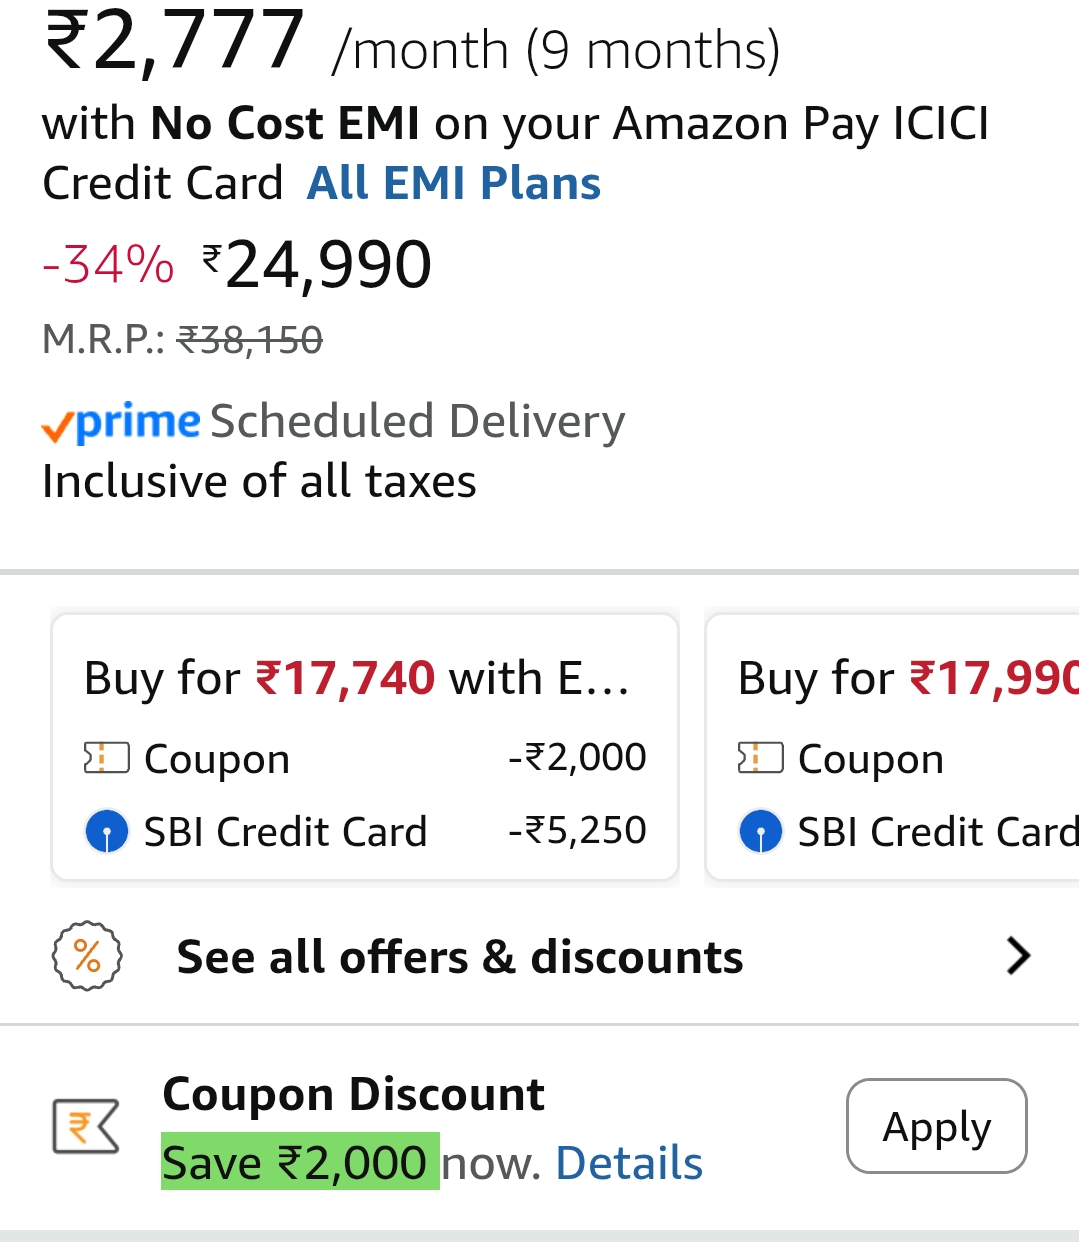Tap the struck-through M.R.P. ₹38,150 price
Image resolution: width=1079 pixels, height=1242 pixels.
(249, 341)
